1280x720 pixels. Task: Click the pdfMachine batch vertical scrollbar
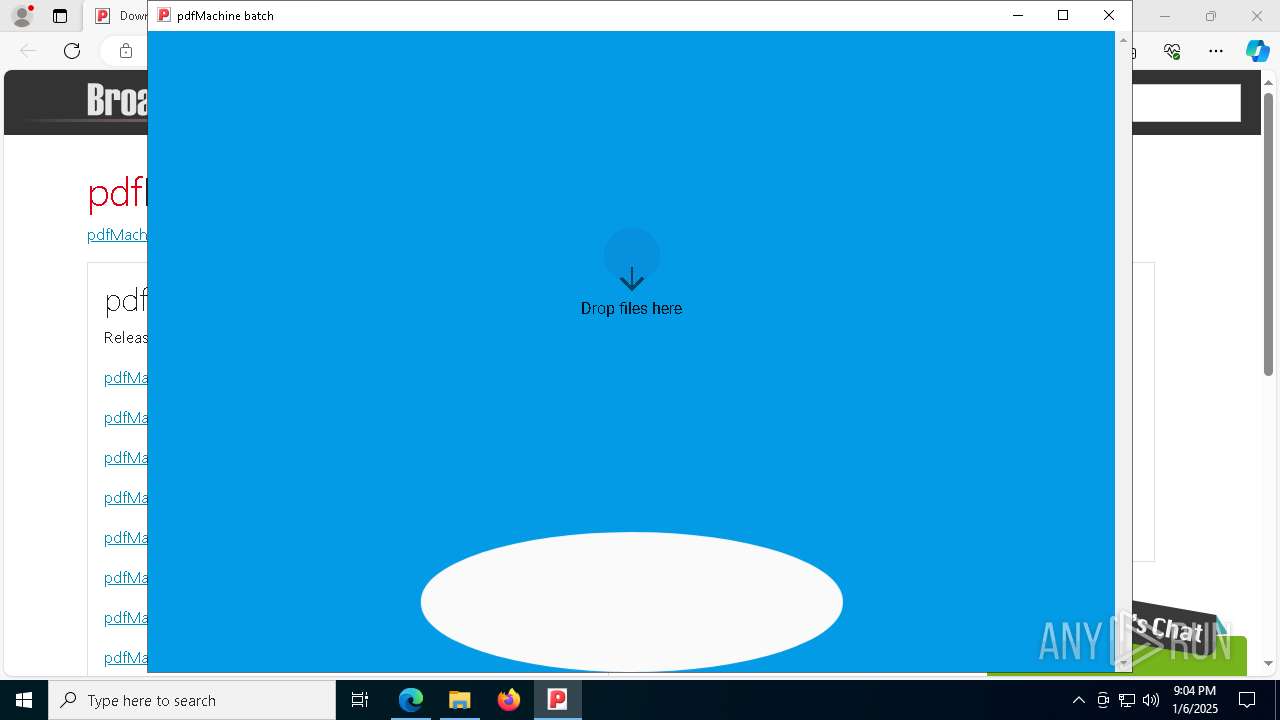click(1123, 352)
